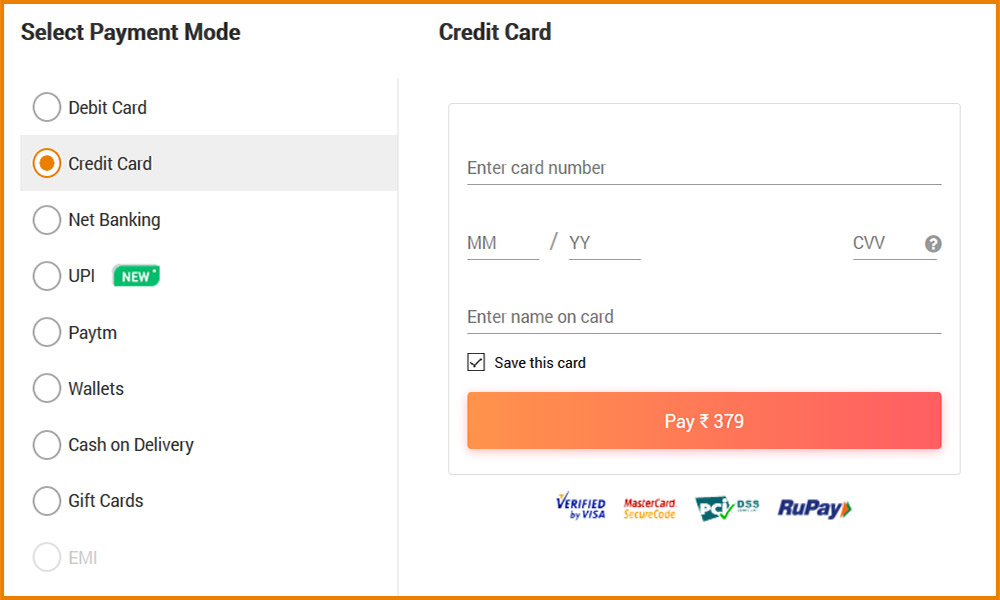
Task: Focus the Enter name on card field
Action: click(x=704, y=317)
